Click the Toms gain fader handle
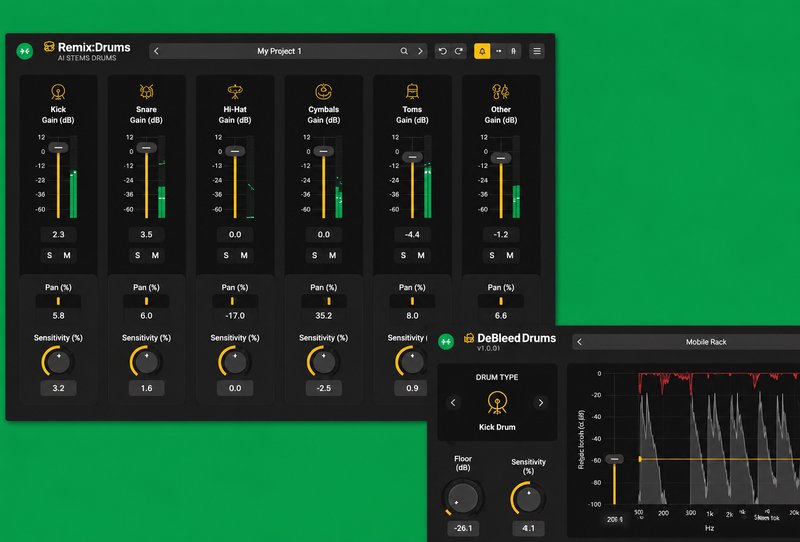800x542 pixels. point(412,157)
